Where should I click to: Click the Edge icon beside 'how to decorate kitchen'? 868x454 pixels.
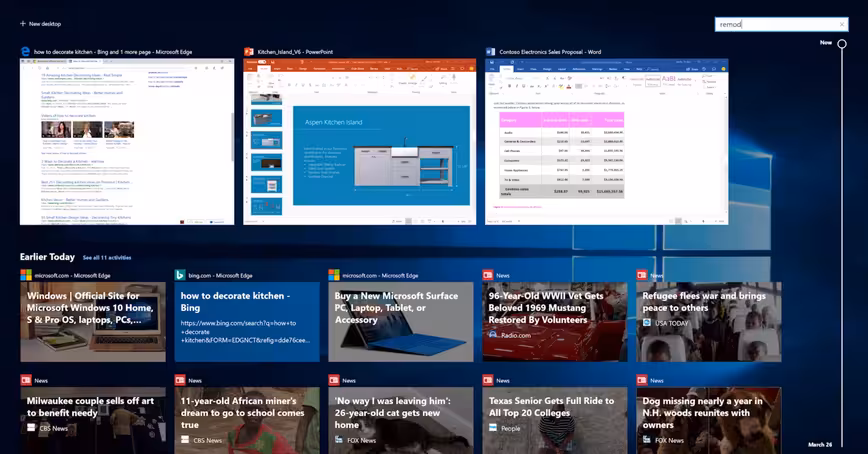coord(25,51)
